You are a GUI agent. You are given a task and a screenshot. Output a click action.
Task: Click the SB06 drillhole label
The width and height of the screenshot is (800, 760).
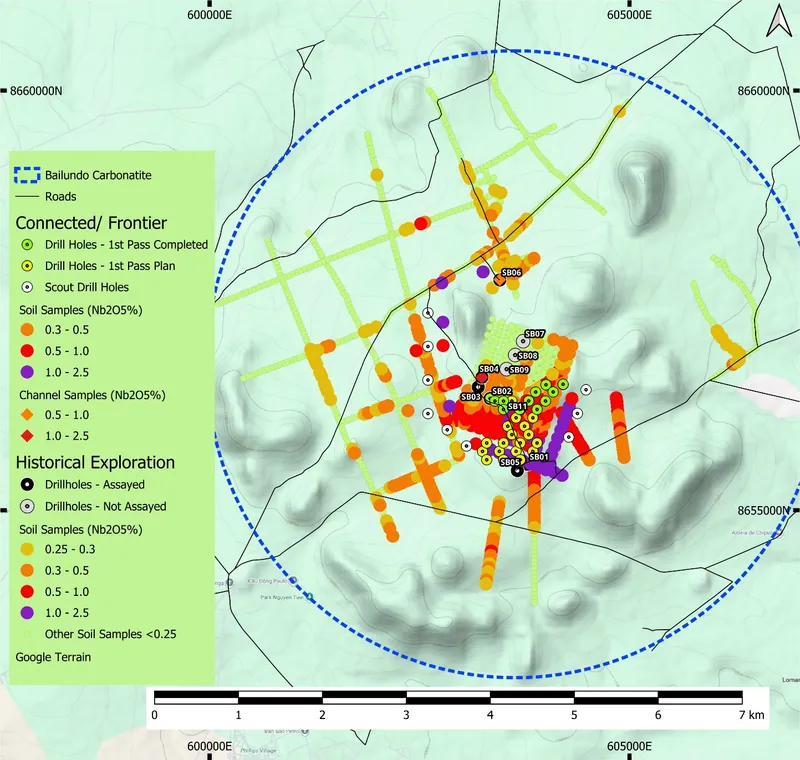[511, 273]
